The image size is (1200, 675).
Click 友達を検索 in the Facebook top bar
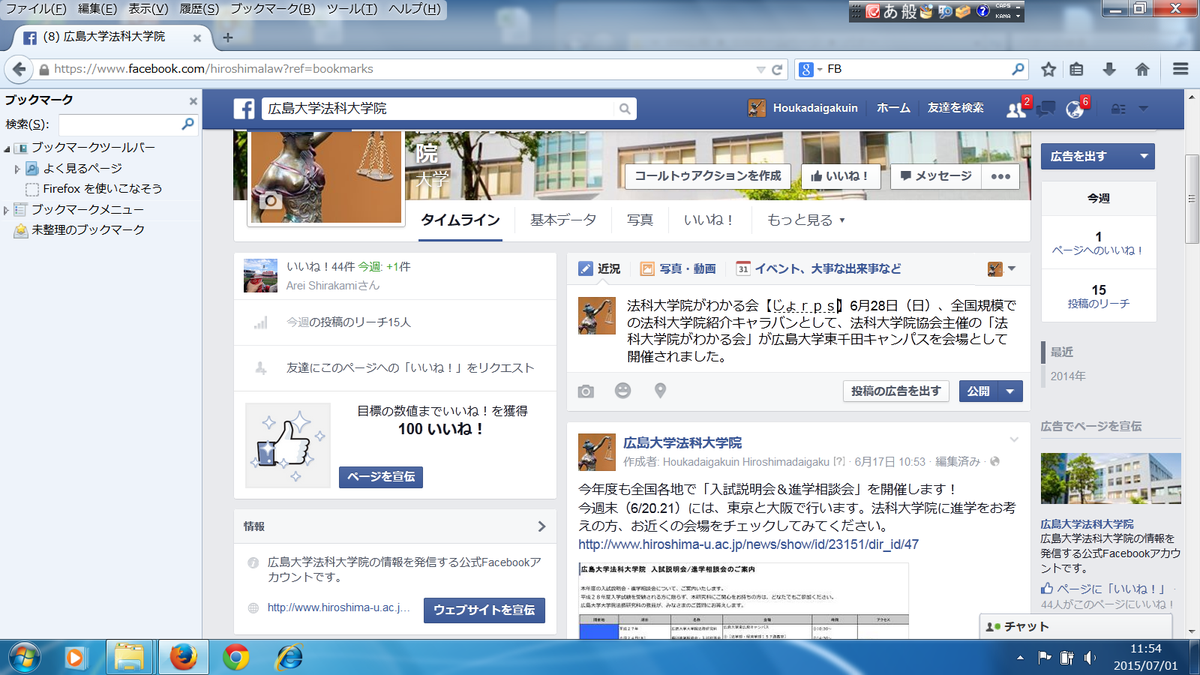click(955, 108)
